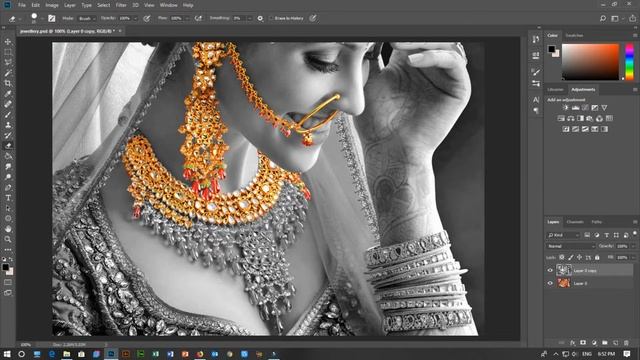
Task: Switch to the Paths tab
Action: pos(597,222)
